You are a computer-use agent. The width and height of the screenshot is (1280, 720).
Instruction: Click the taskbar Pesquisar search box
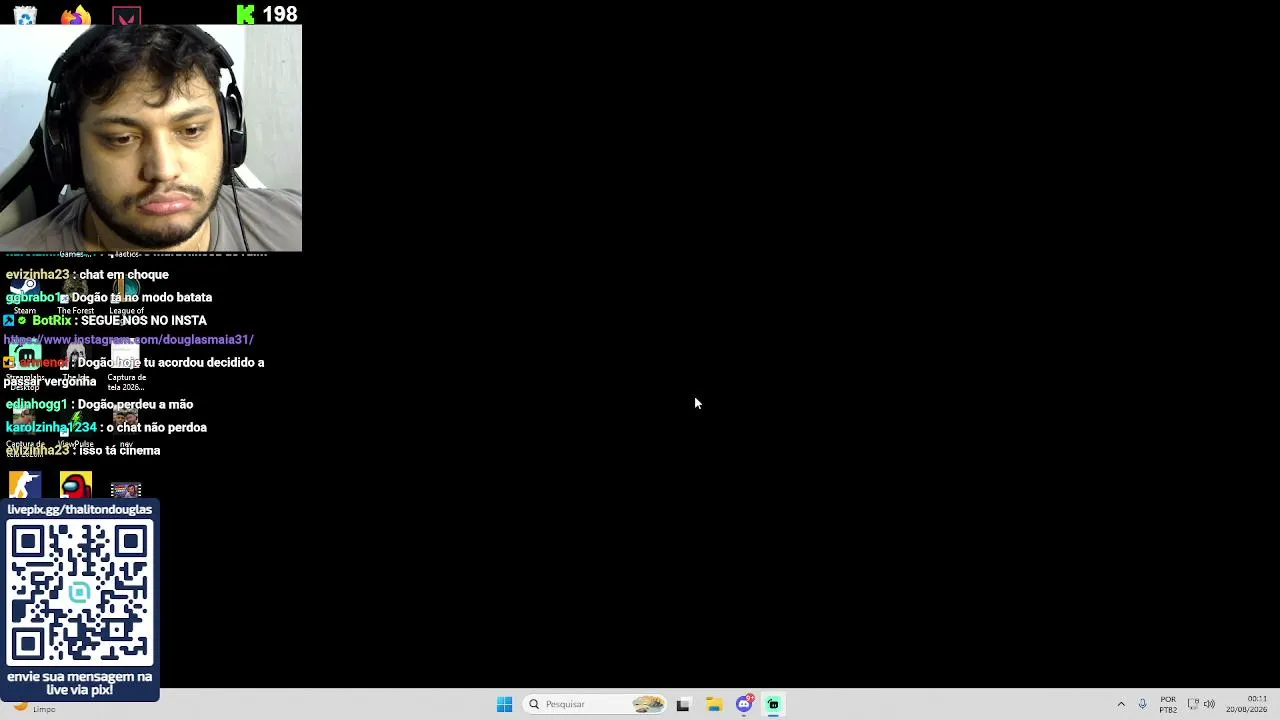tap(595, 704)
